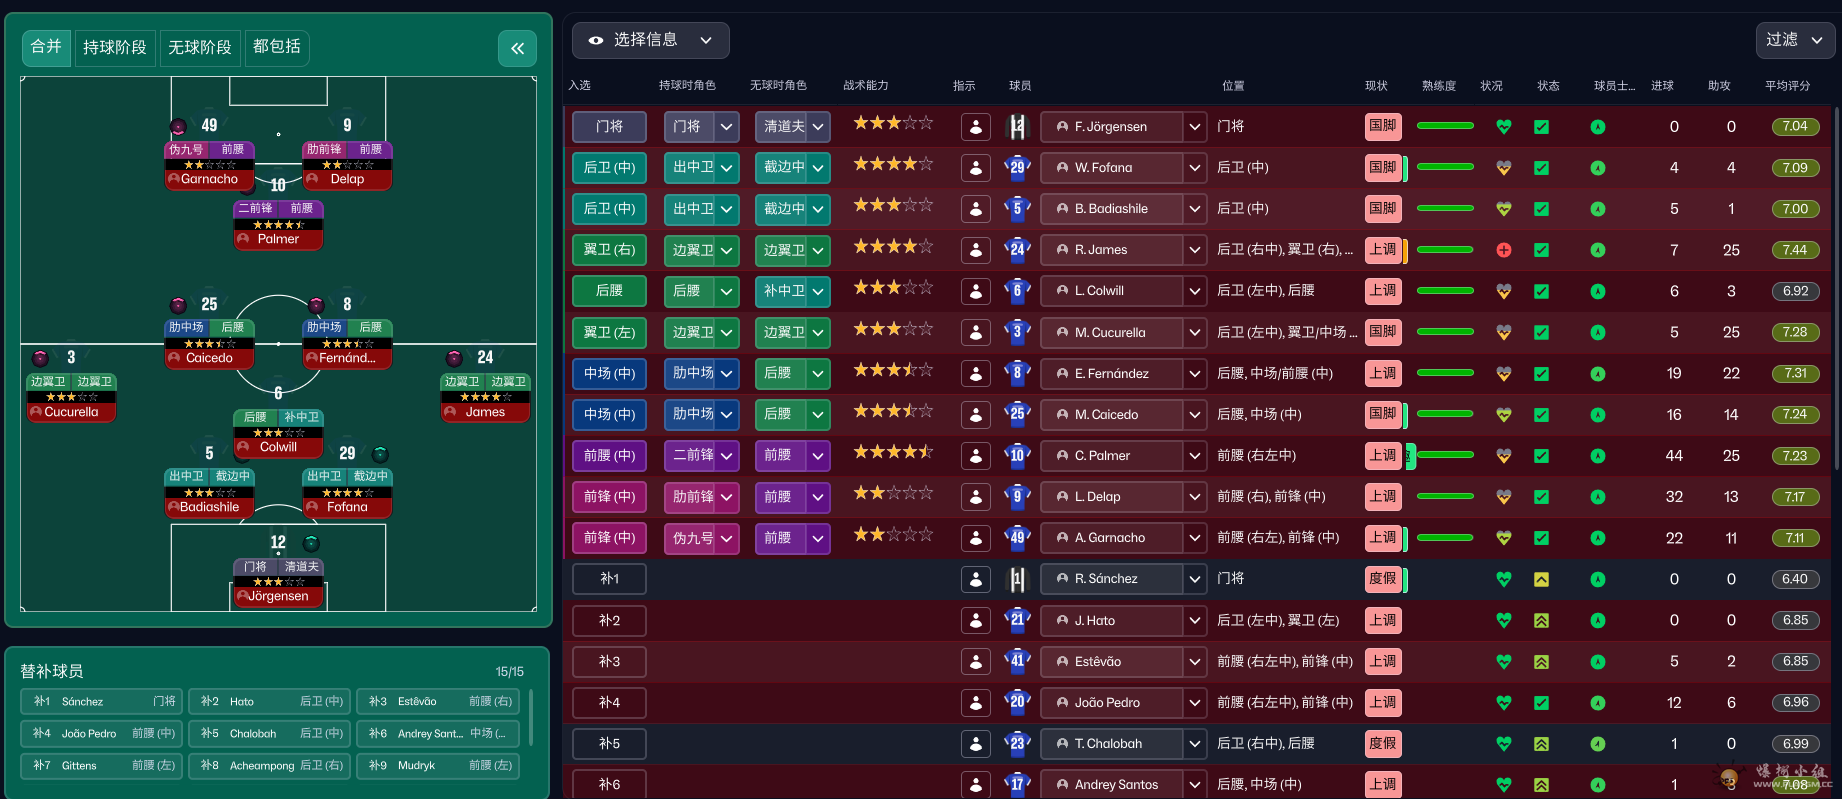
Task: Switch to the 无球阶段 tab
Action: pos(199,47)
